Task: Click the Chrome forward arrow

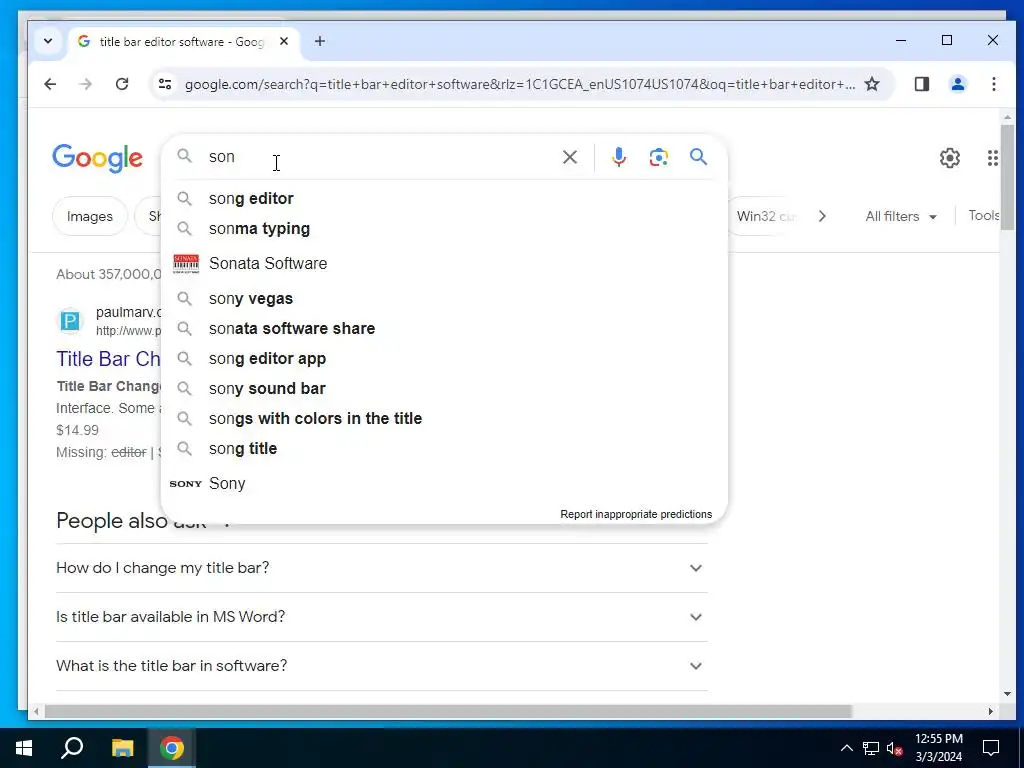Action: pyautogui.click(x=86, y=84)
